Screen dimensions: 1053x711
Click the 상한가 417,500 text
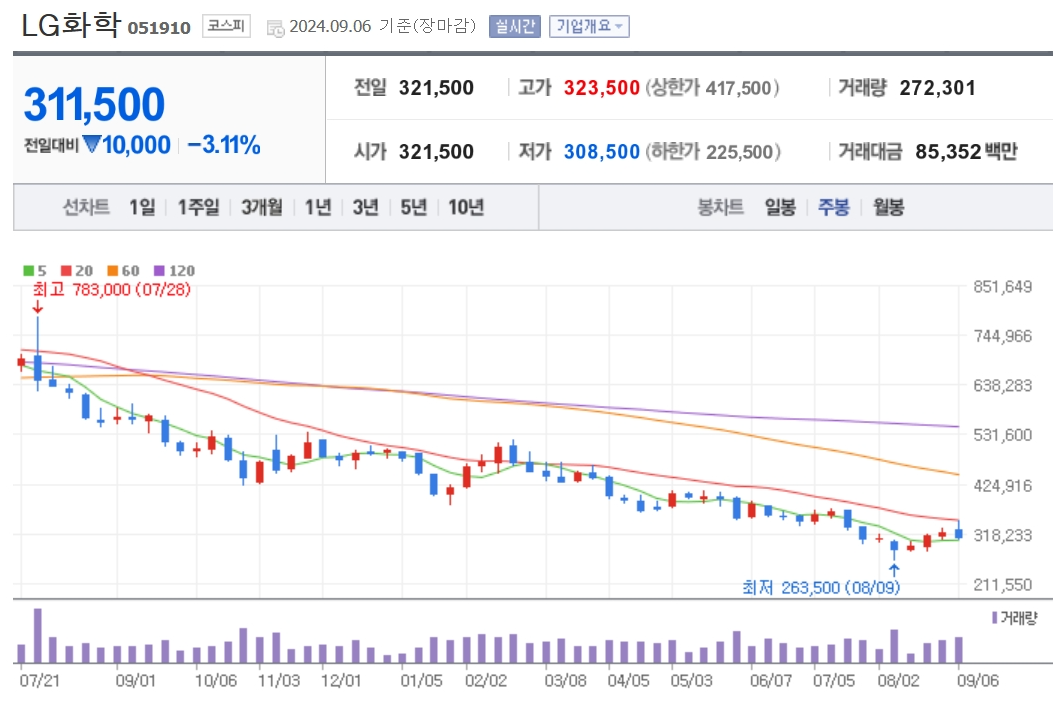click(x=712, y=88)
